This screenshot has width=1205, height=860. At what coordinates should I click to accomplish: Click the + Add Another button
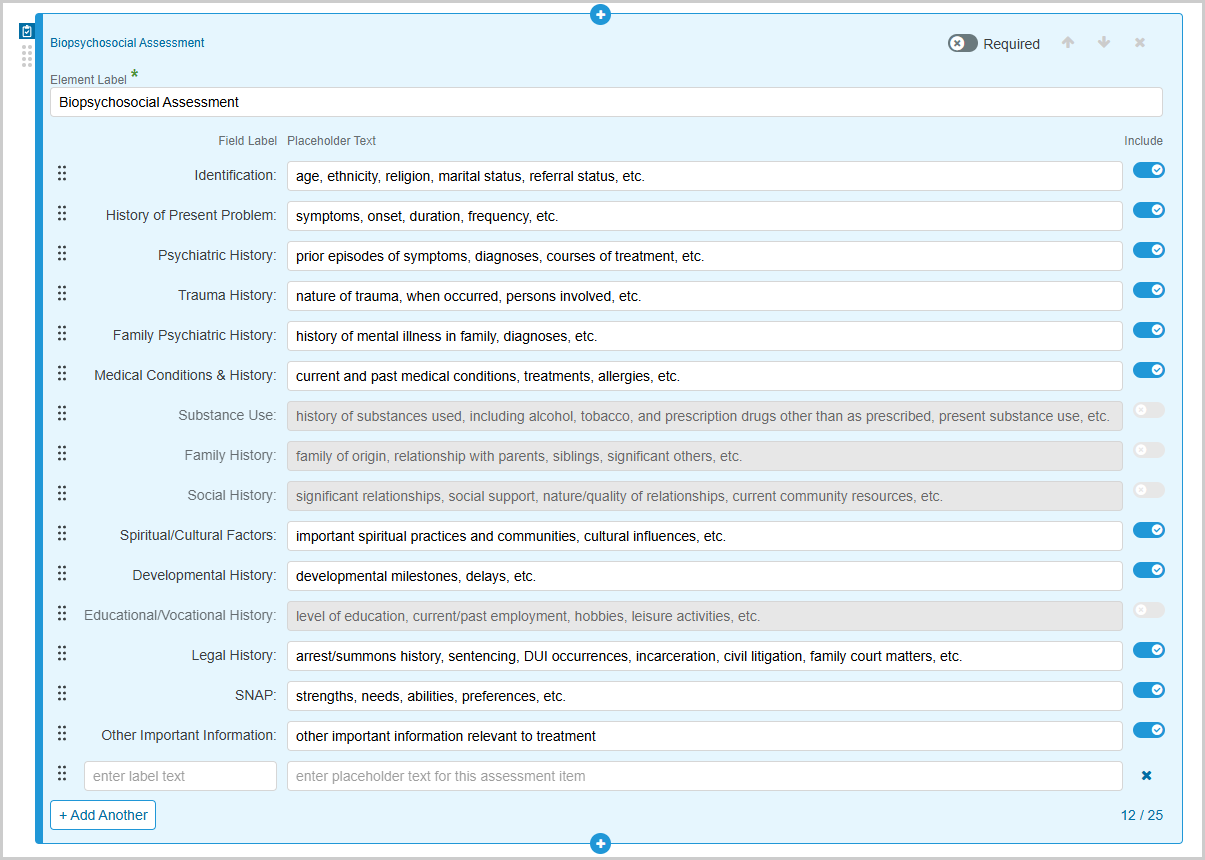click(x=103, y=815)
